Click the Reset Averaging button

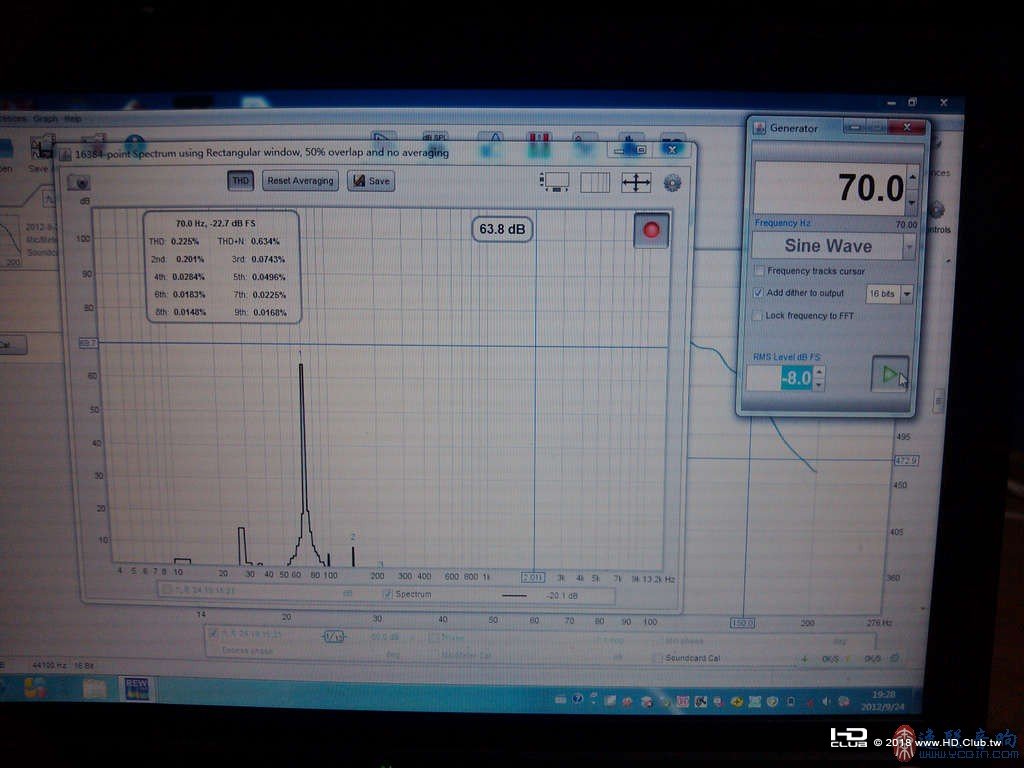pos(300,181)
